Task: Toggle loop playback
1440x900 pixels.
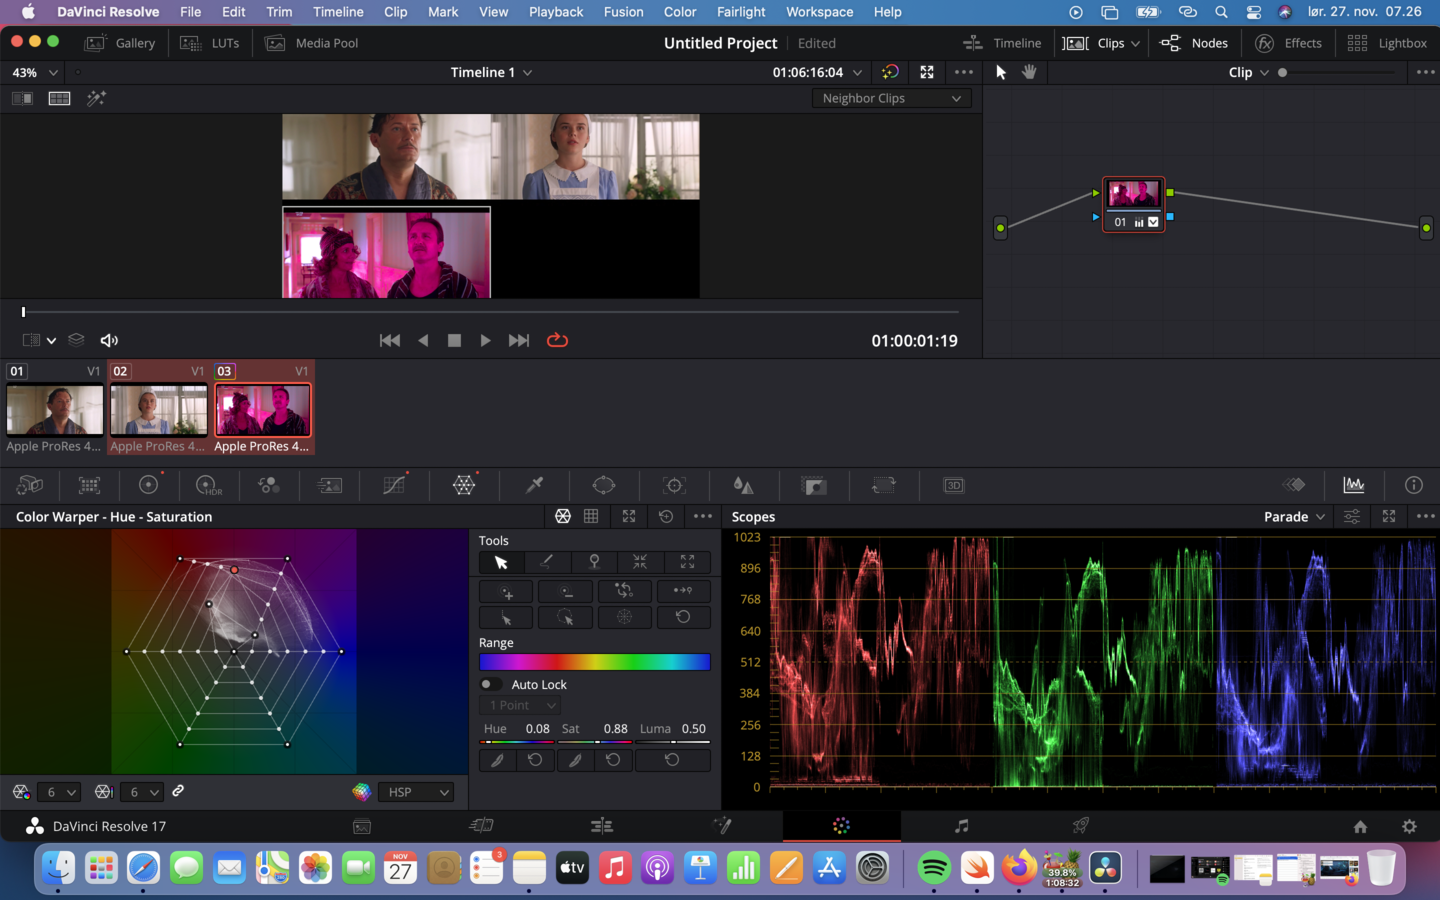Action: [557, 341]
